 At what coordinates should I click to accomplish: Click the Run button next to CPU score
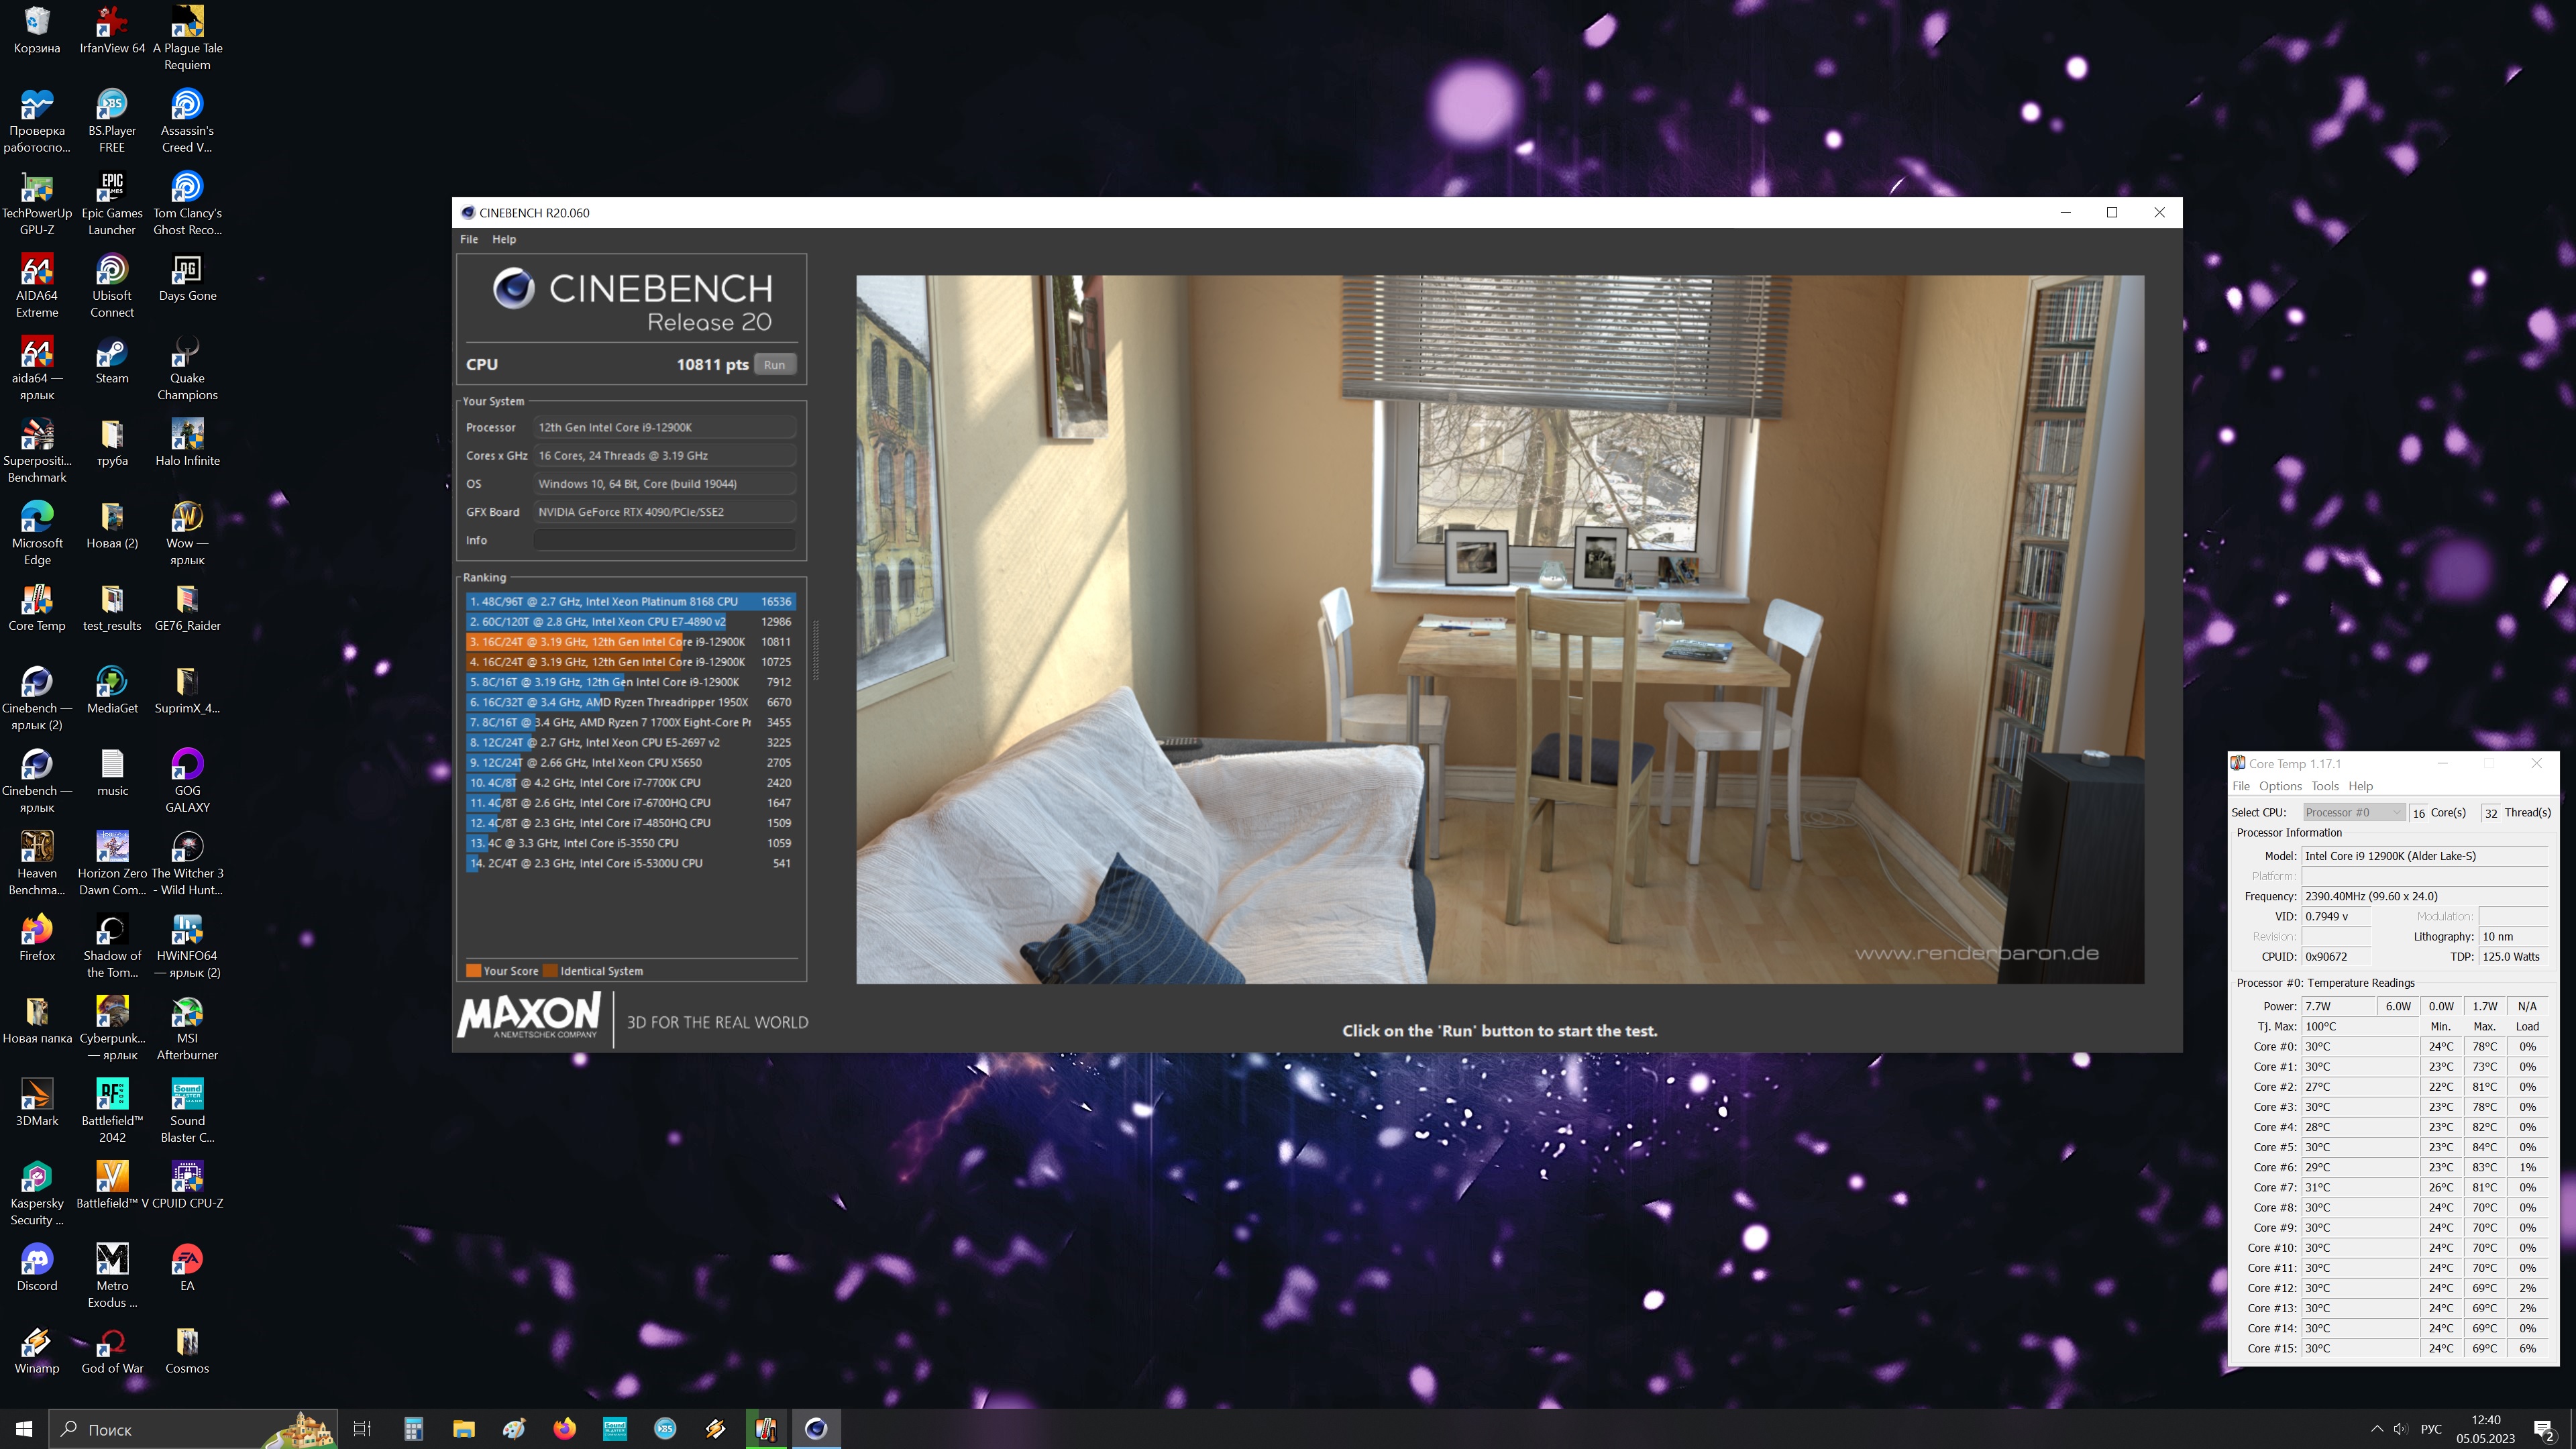pyautogui.click(x=774, y=364)
